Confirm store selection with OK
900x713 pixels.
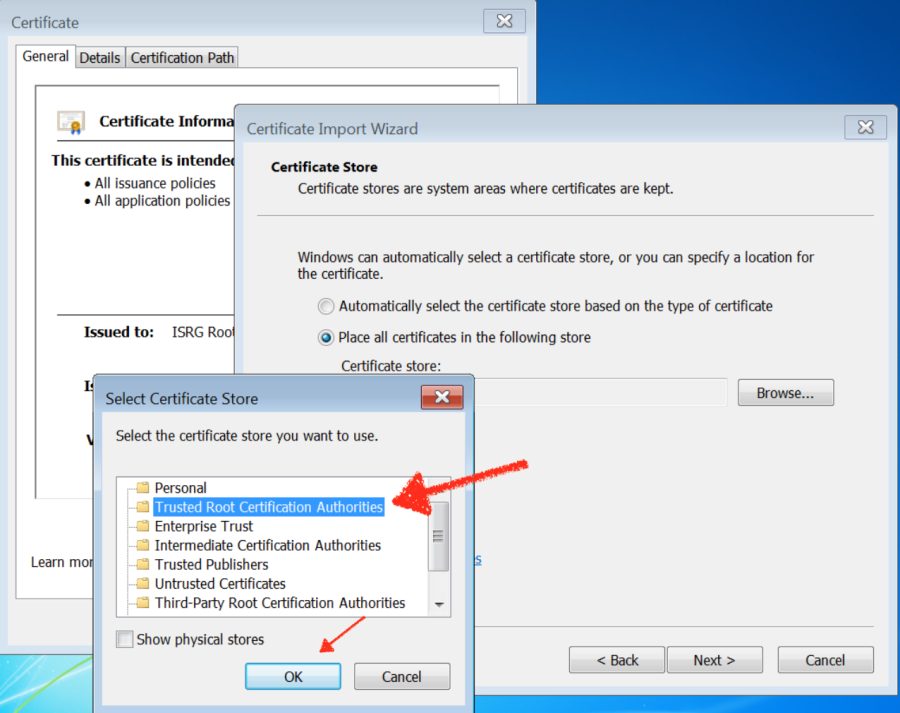(x=292, y=676)
